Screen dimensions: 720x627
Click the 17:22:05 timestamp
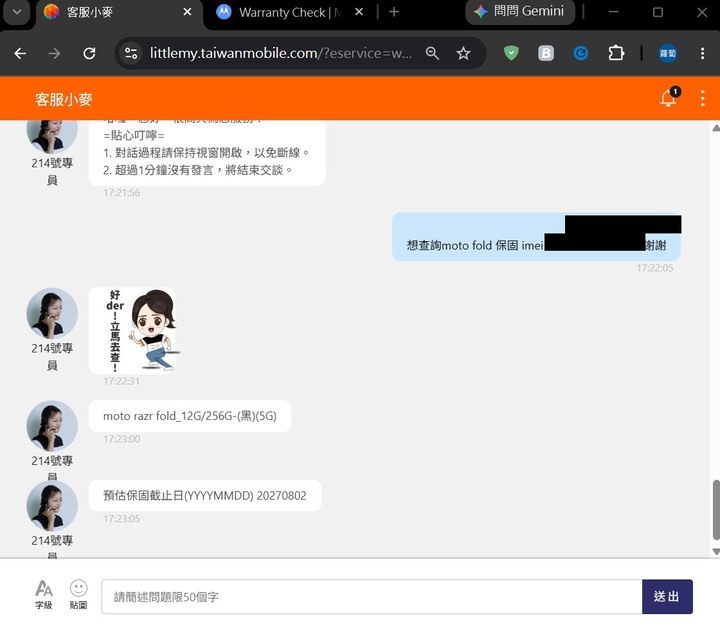(655, 268)
